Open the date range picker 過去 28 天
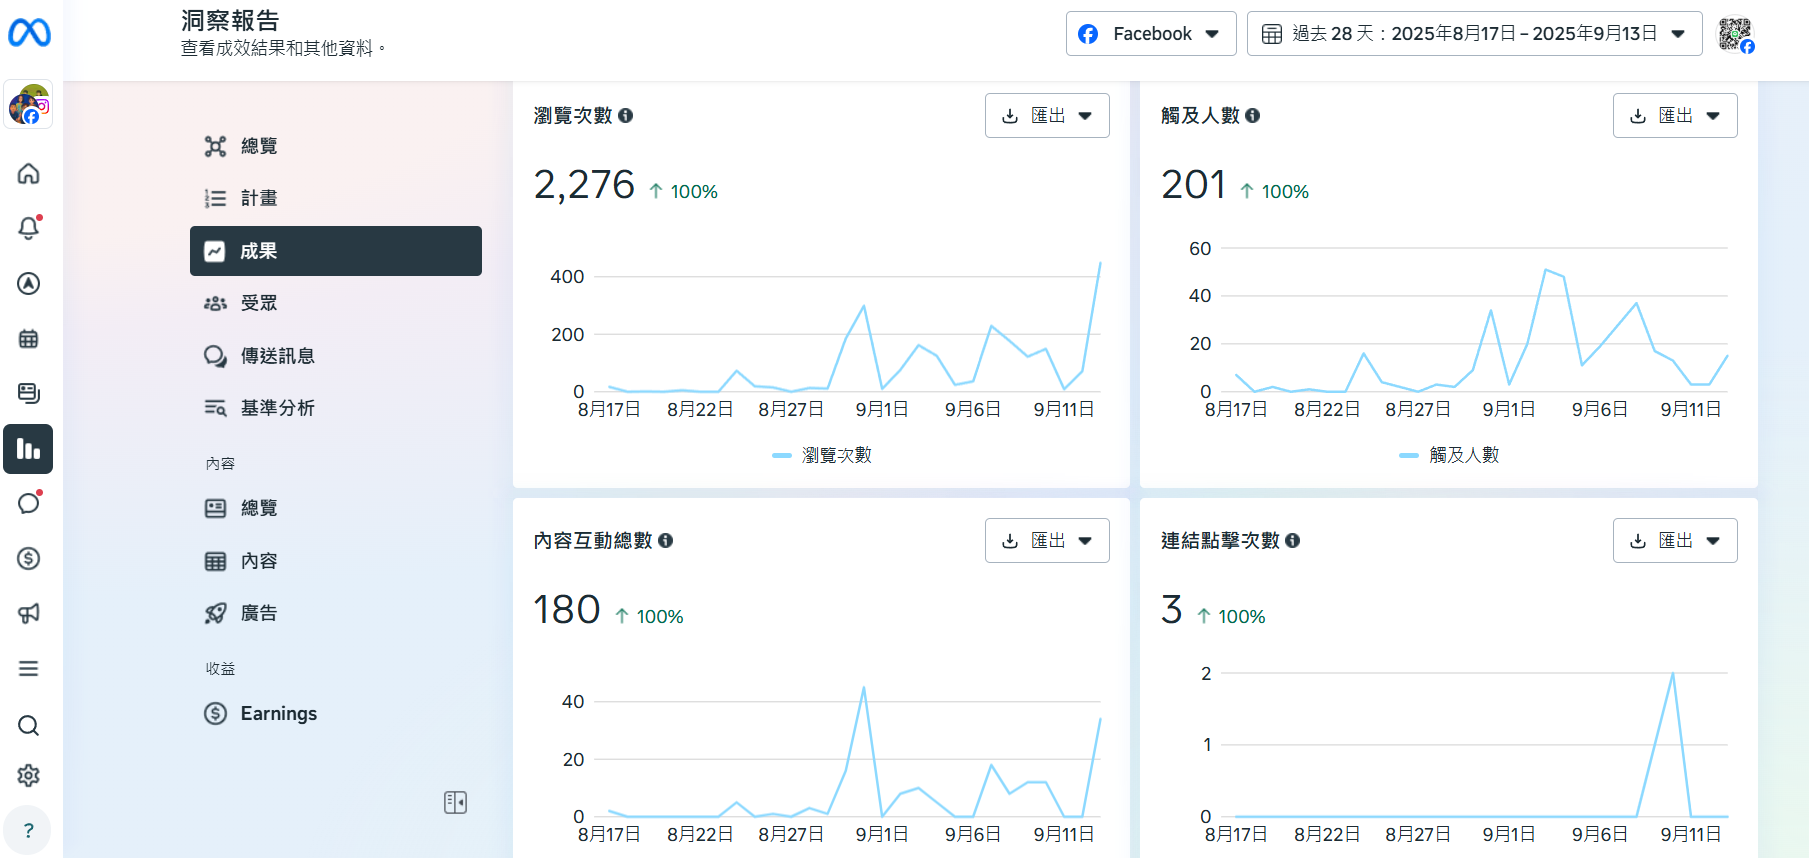Image resolution: width=1809 pixels, height=858 pixels. tap(1473, 34)
